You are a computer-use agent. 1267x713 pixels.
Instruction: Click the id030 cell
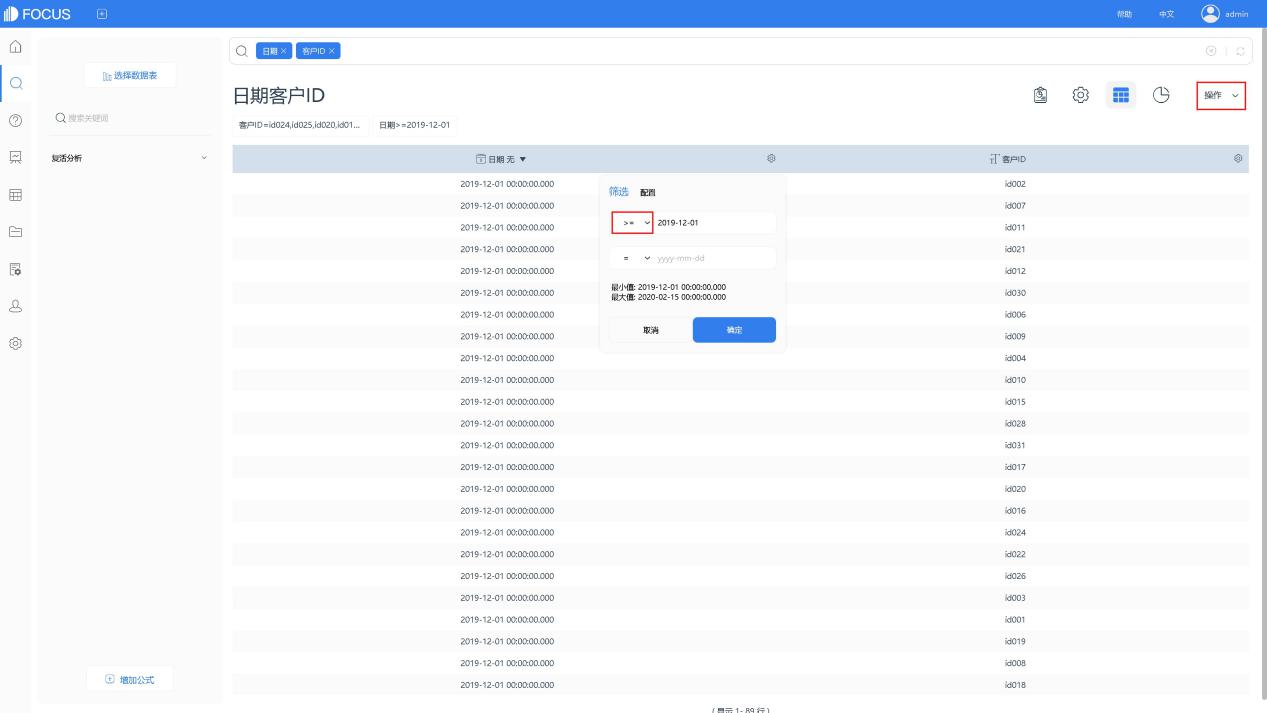pyautogui.click(x=1015, y=293)
